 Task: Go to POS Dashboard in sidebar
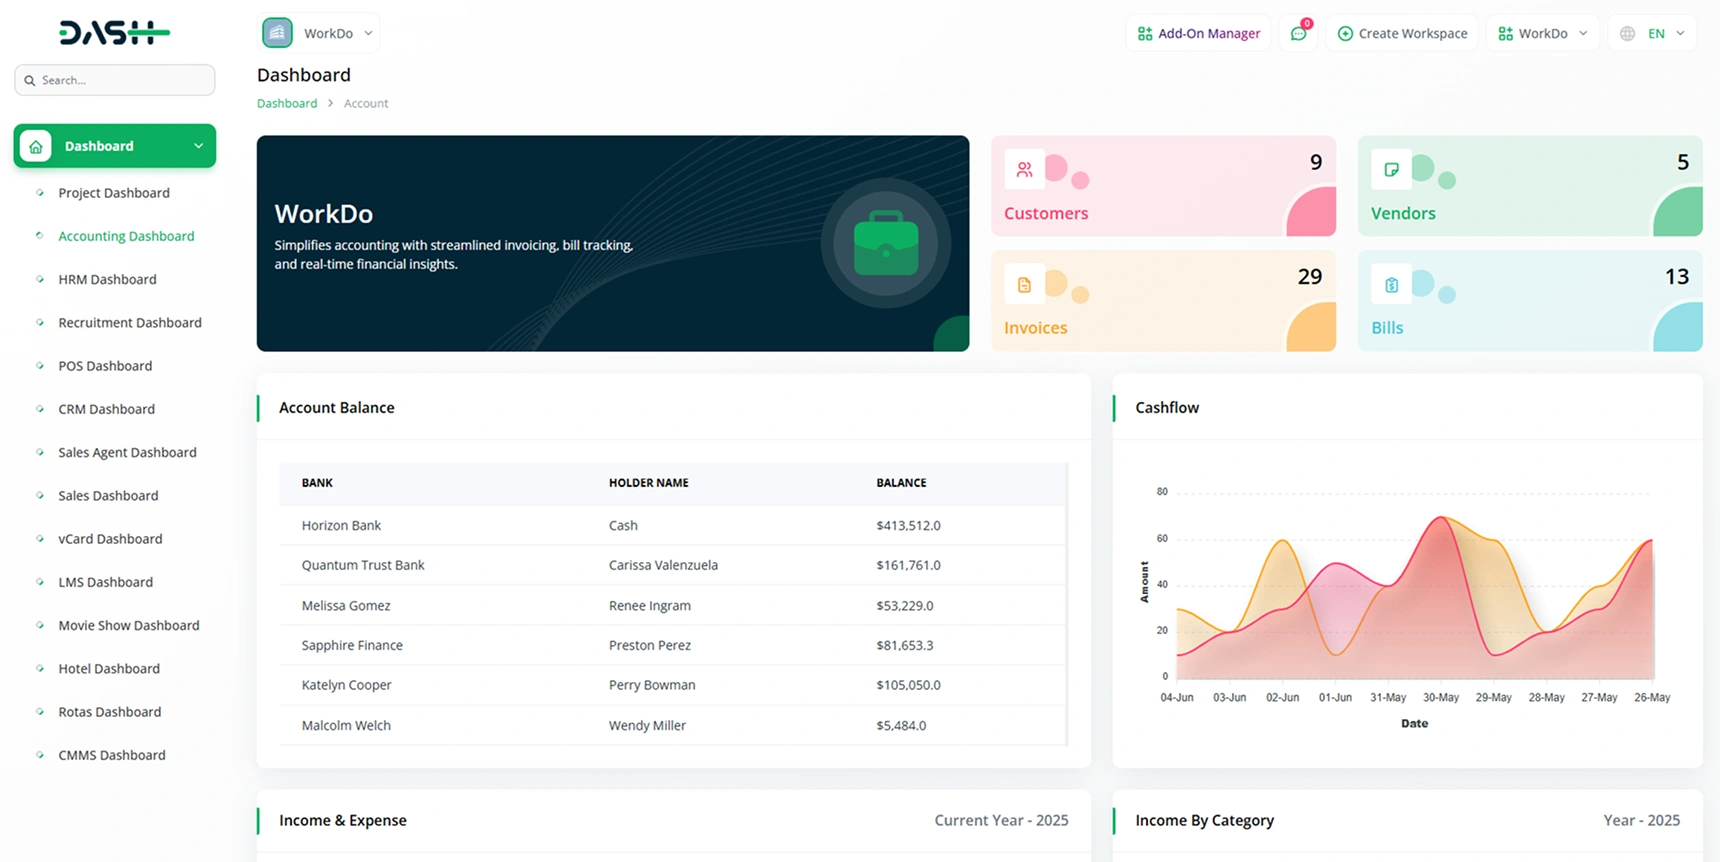pos(105,366)
